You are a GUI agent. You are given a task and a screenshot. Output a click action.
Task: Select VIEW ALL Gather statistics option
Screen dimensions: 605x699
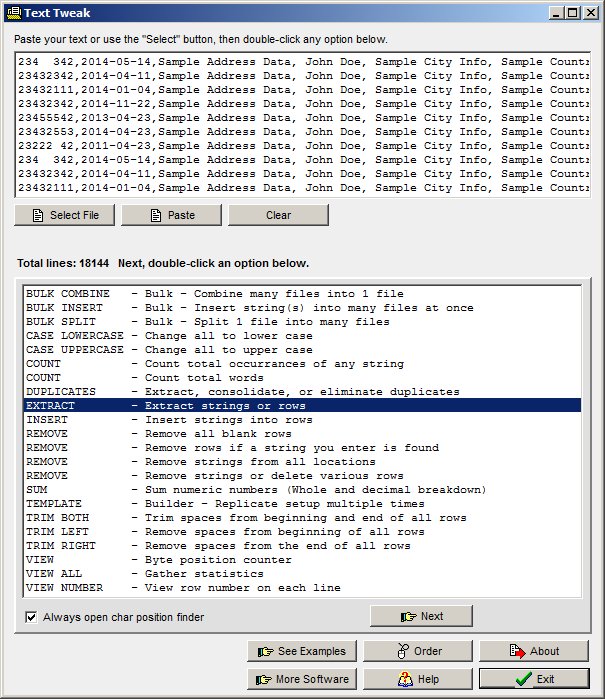[302, 574]
